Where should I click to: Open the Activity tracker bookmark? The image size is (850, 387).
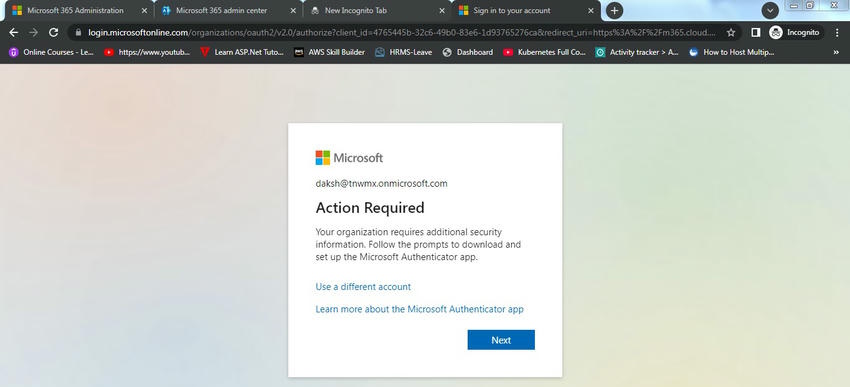637,53
